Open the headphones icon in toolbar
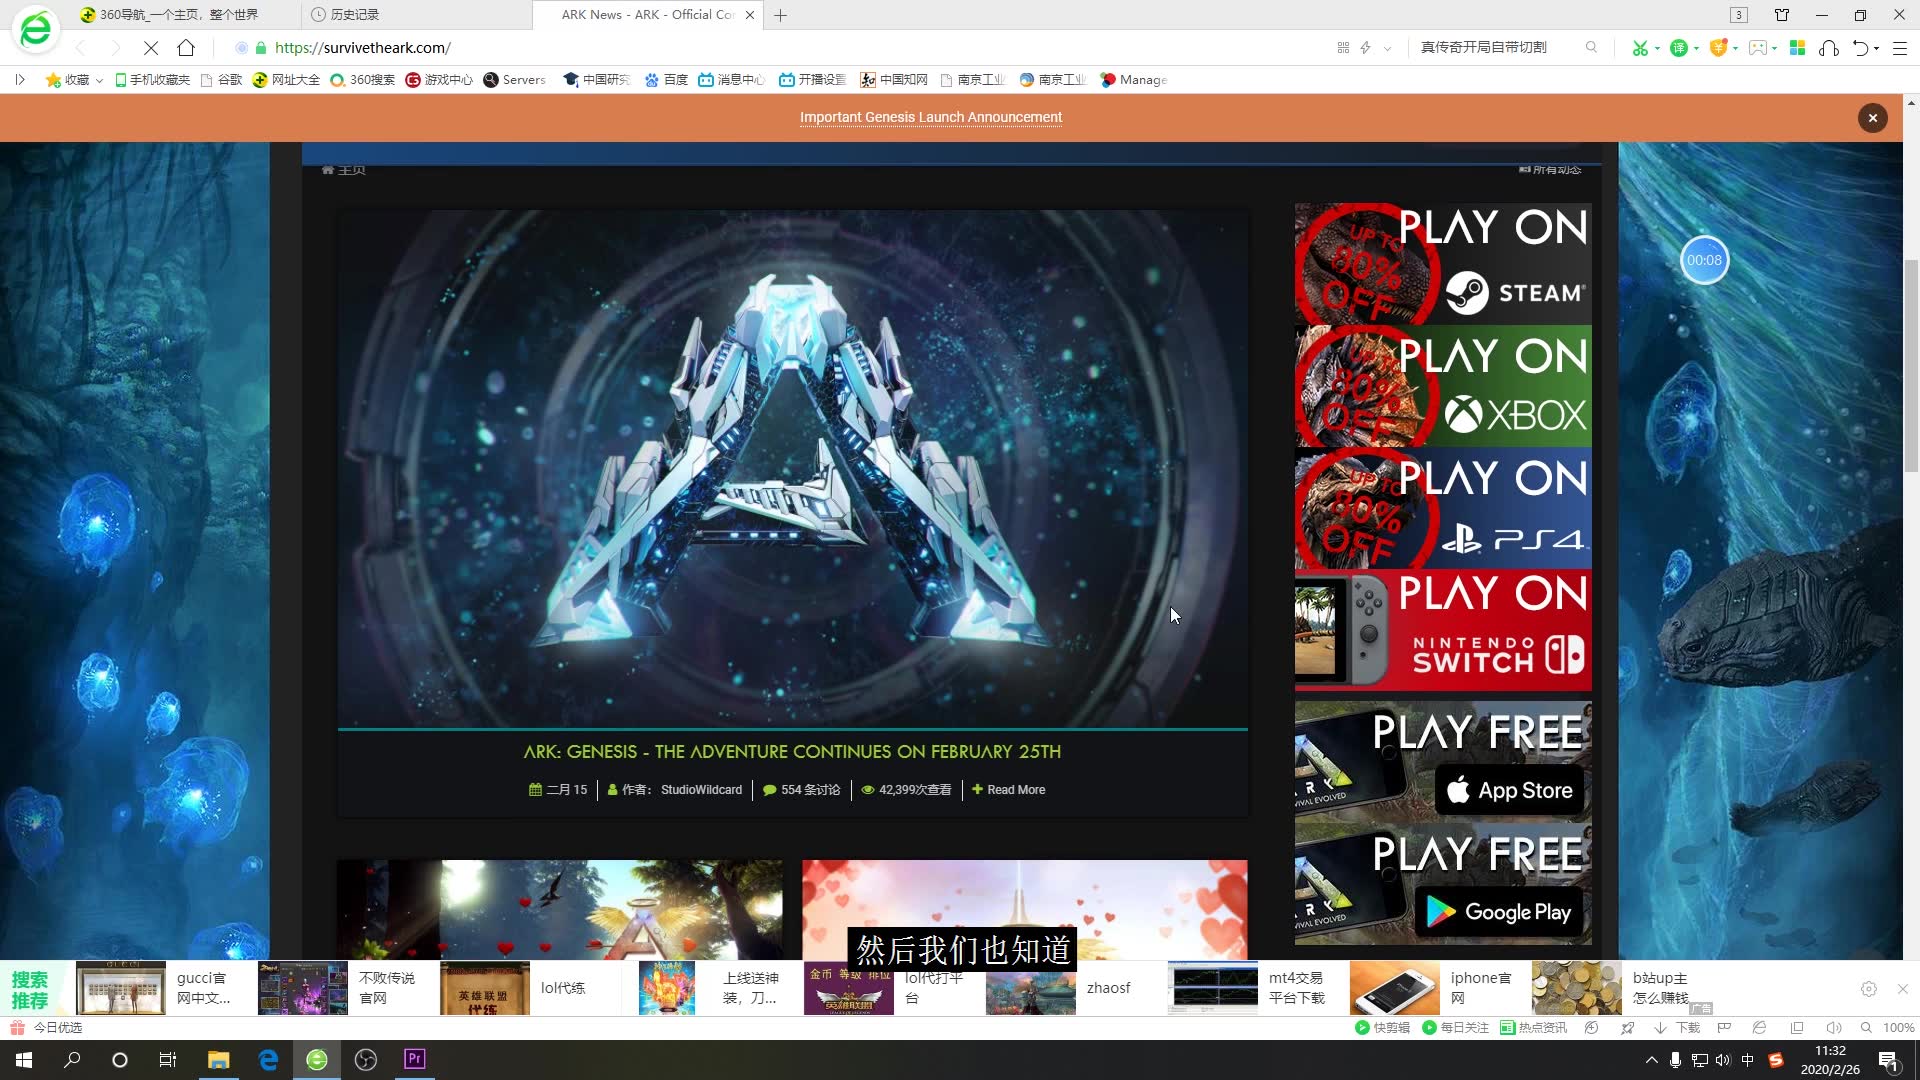Image resolution: width=1920 pixels, height=1080 pixels. click(1829, 48)
